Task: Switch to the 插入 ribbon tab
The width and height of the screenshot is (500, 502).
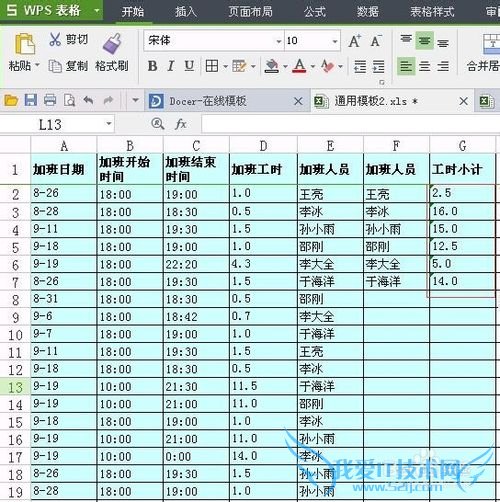Action: click(x=186, y=12)
